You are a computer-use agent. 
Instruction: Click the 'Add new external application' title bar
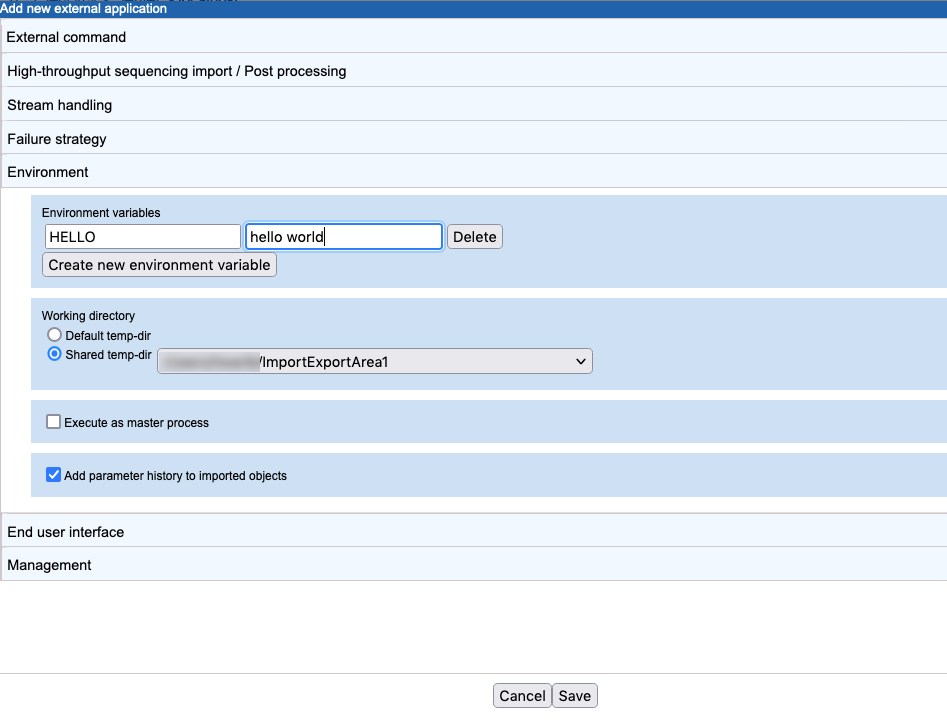pos(84,9)
